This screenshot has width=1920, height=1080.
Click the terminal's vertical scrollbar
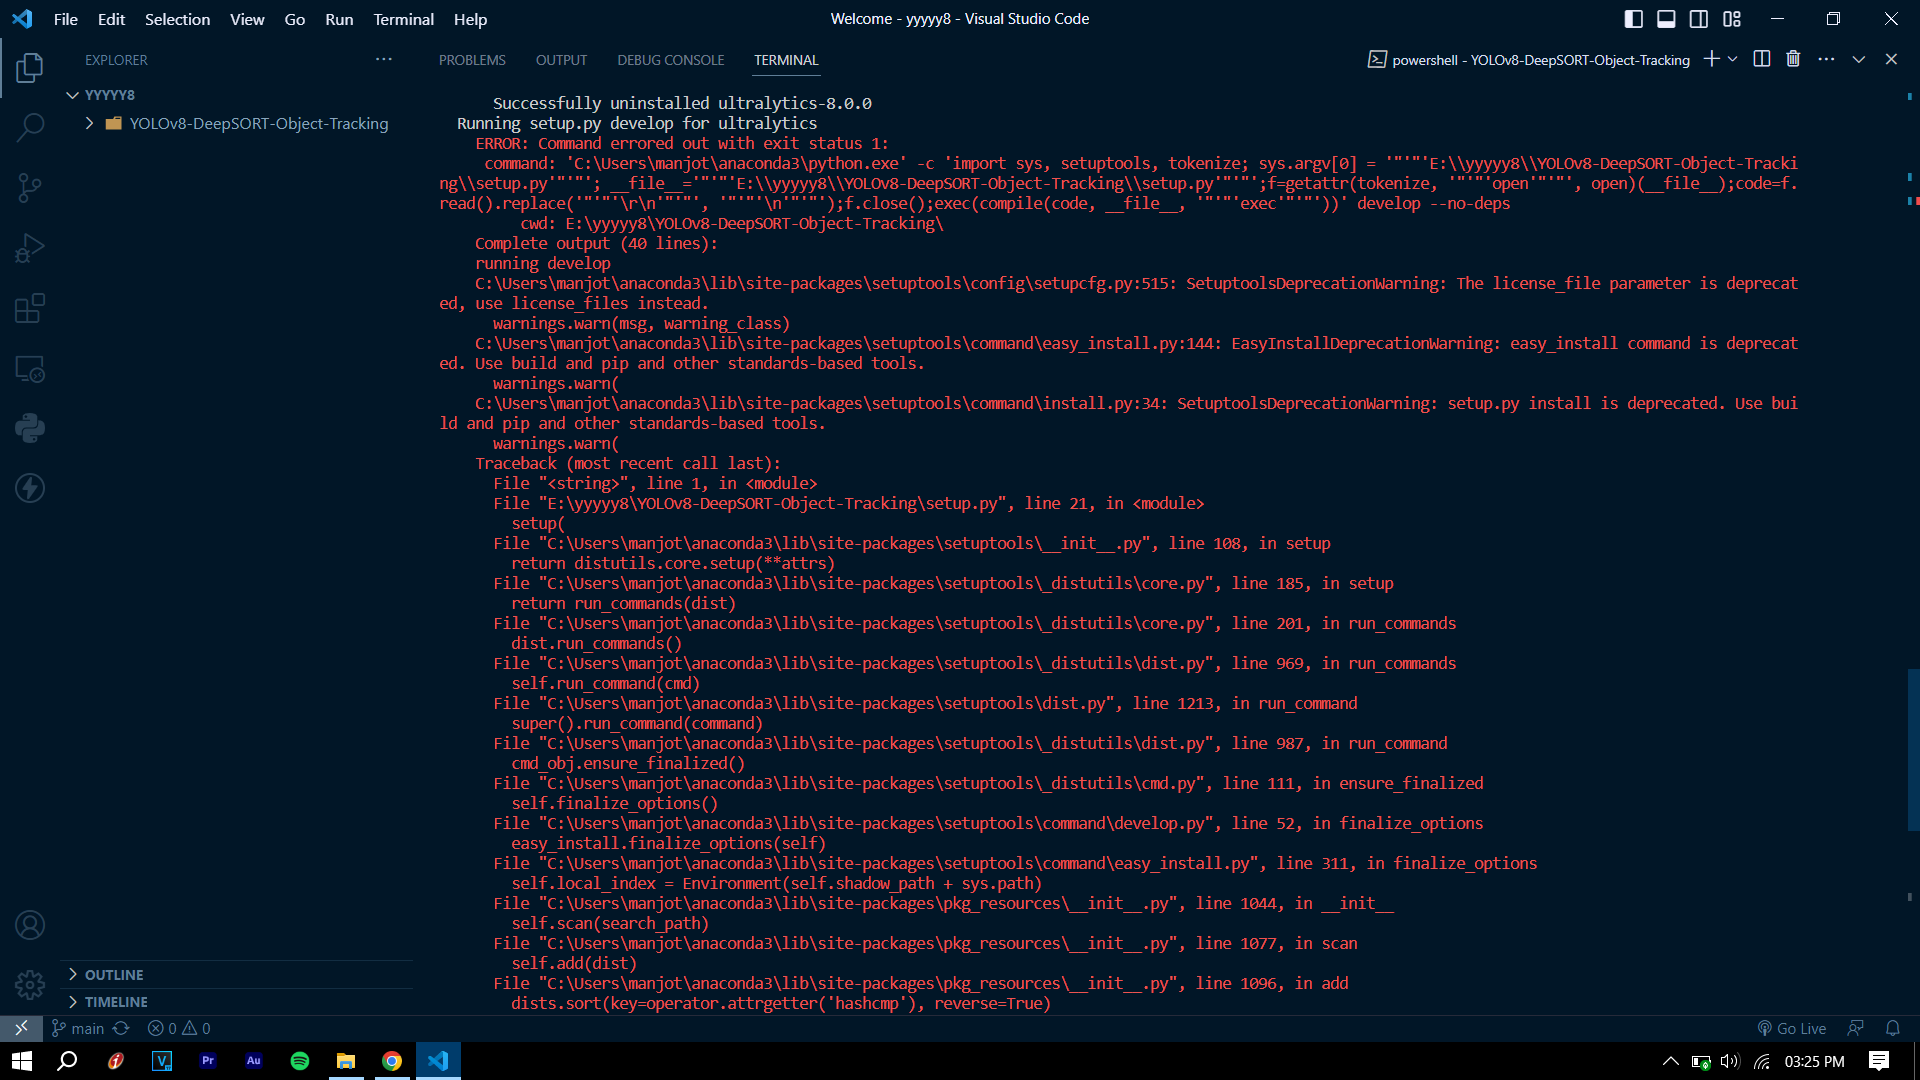1912,750
